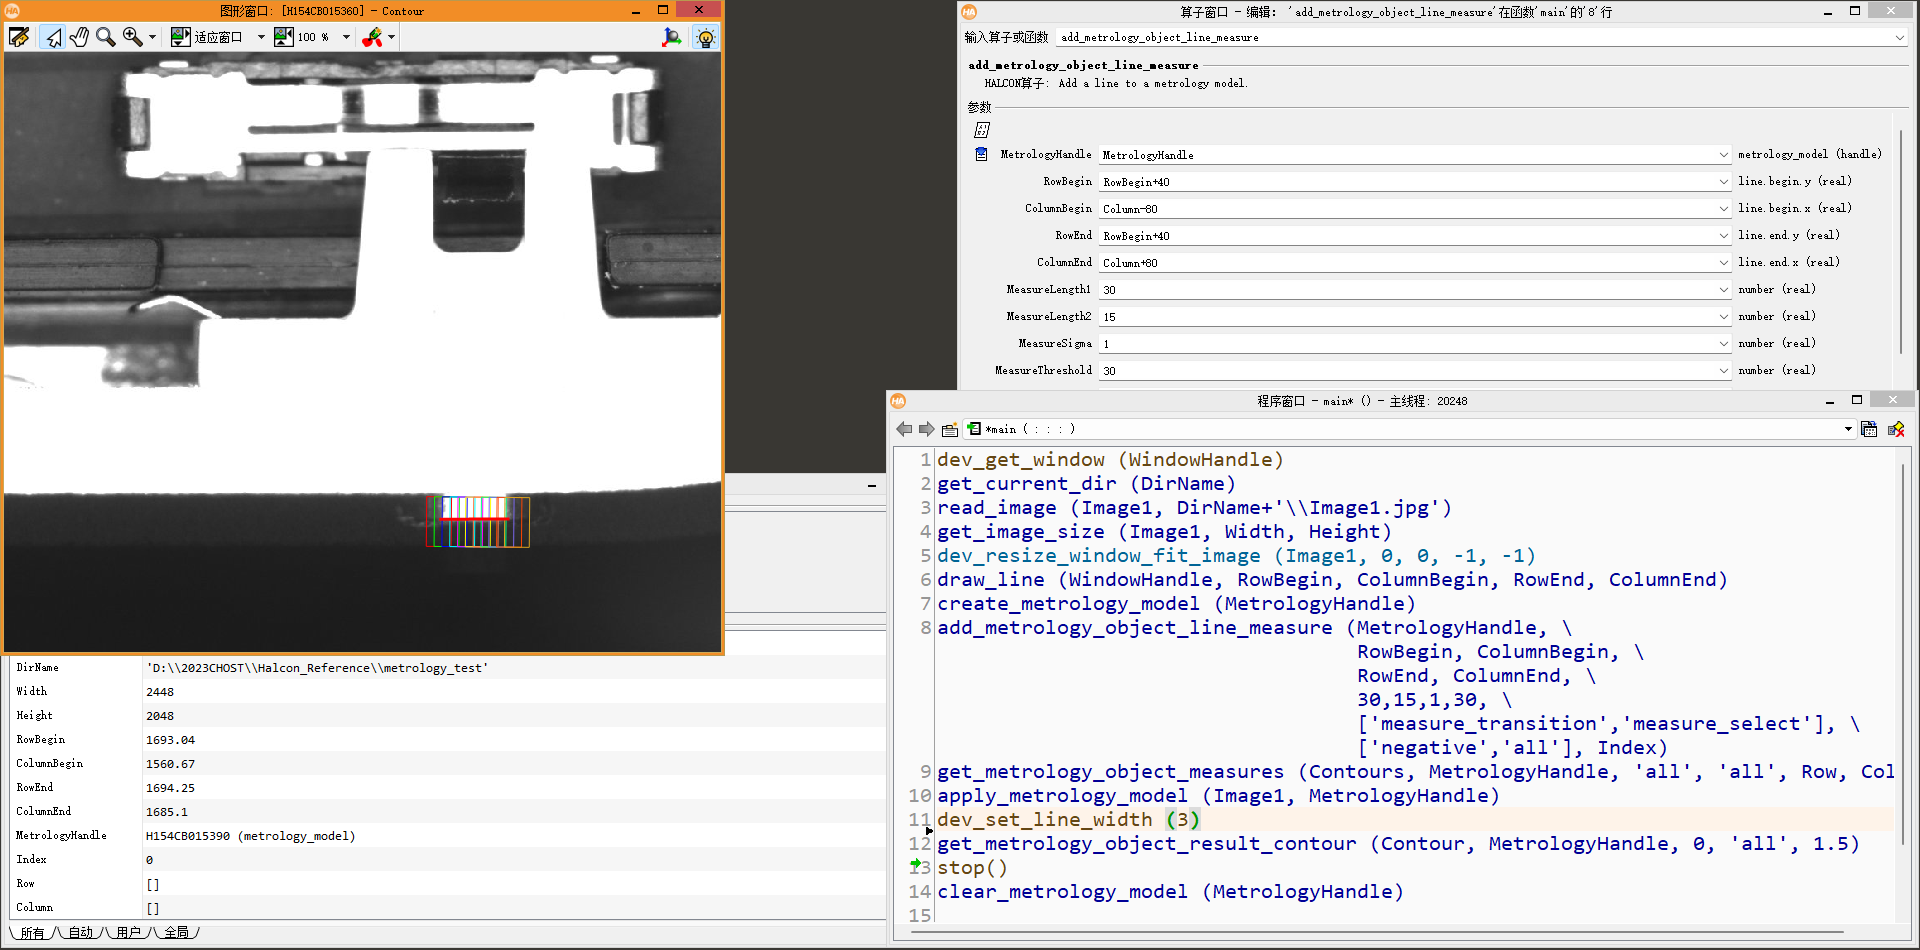Image resolution: width=1920 pixels, height=950 pixels.
Task: Open the 适应窗口 dropdown arrow
Action: [261, 37]
